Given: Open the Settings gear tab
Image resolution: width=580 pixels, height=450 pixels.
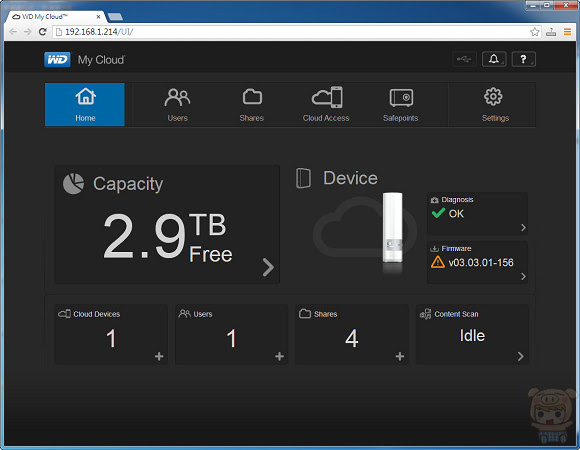Looking at the screenshot, I should pos(495,104).
